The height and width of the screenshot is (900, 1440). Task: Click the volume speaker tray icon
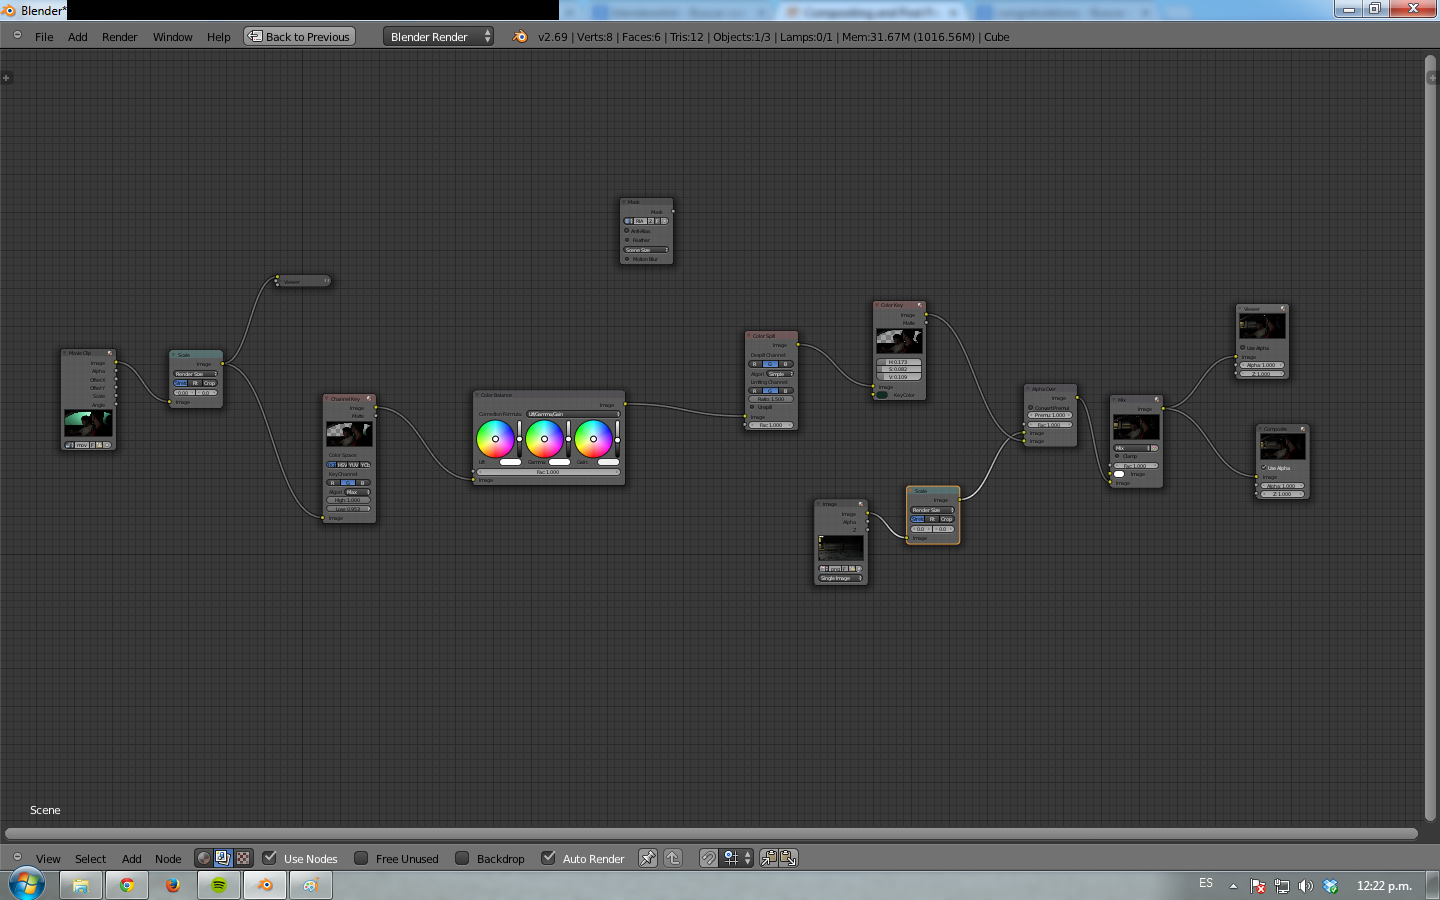pyautogui.click(x=1306, y=886)
